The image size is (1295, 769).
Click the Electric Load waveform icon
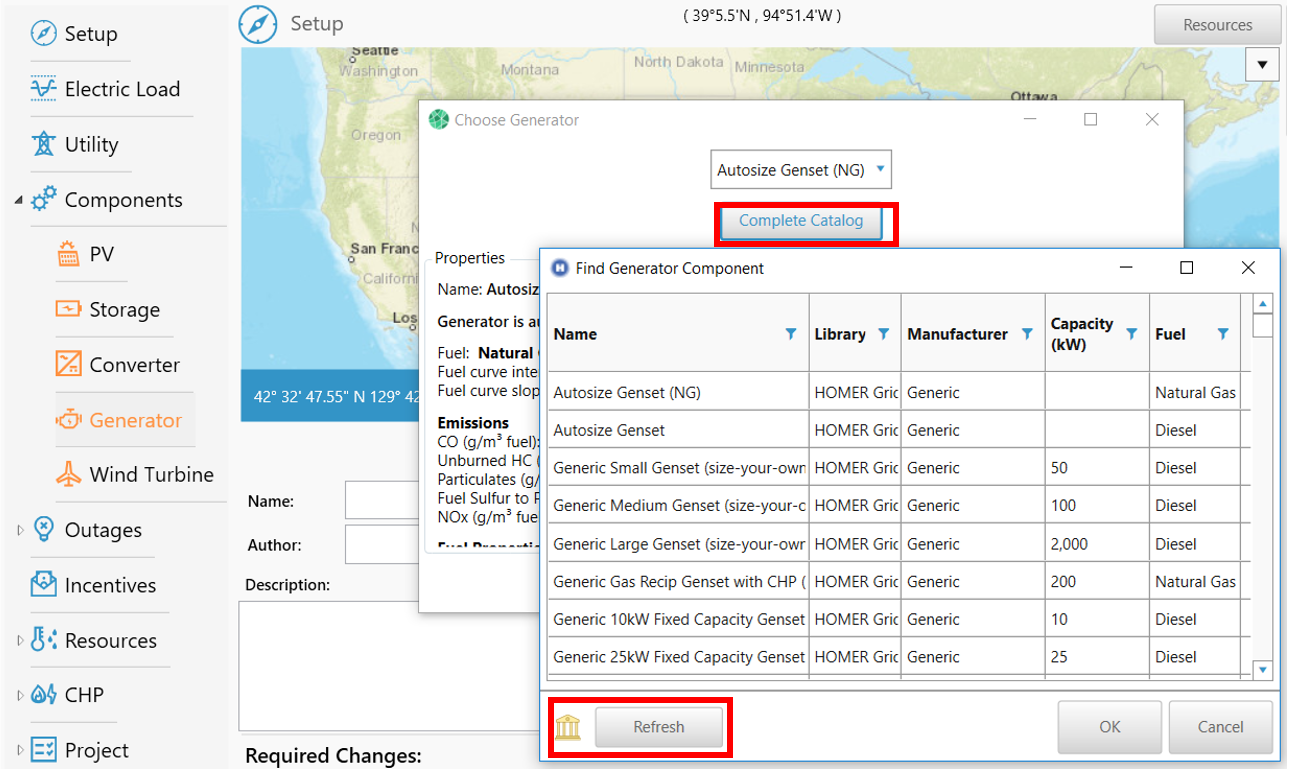(x=43, y=89)
